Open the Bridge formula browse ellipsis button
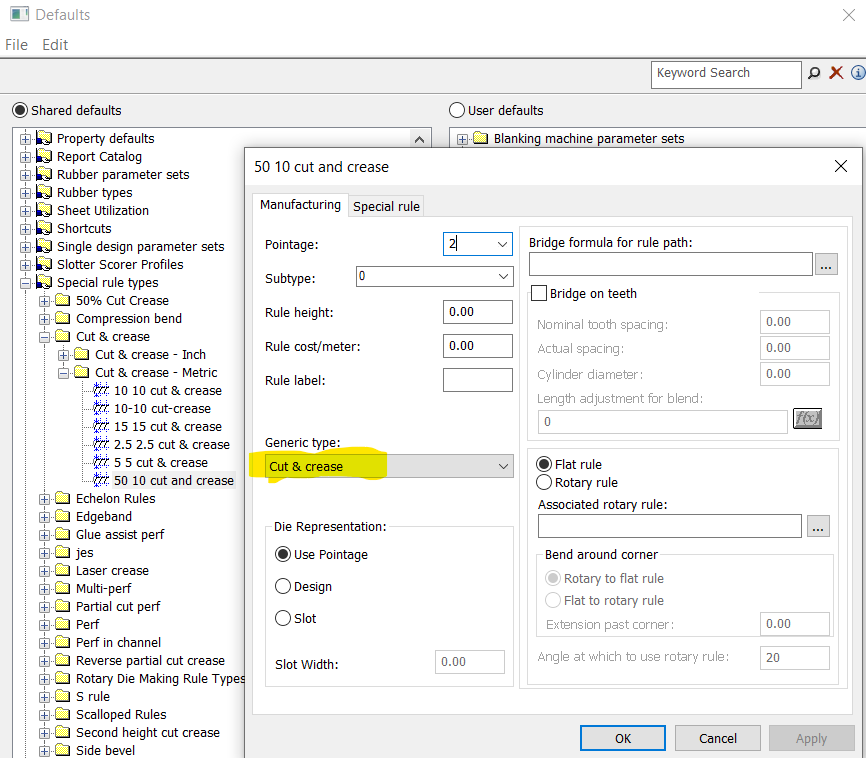 (x=826, y=264)
